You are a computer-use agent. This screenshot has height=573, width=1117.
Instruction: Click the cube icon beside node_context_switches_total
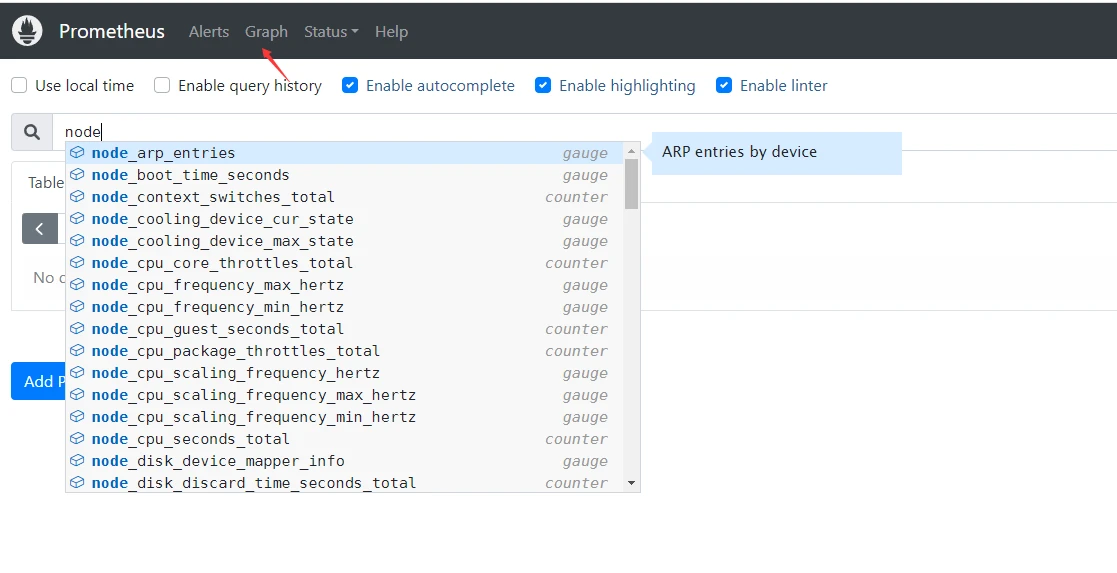[77, 197]
